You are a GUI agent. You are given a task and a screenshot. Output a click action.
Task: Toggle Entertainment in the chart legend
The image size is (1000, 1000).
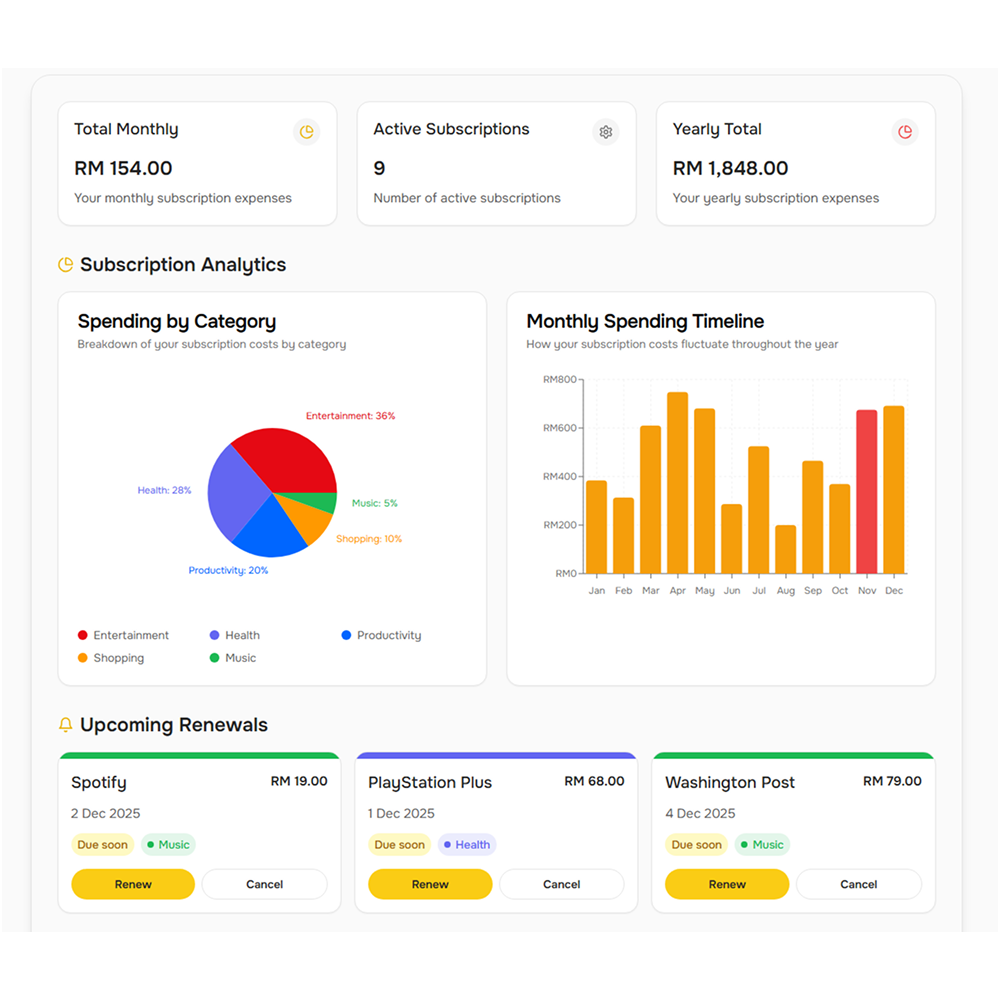pyautogui.click(x=123, y=635)
